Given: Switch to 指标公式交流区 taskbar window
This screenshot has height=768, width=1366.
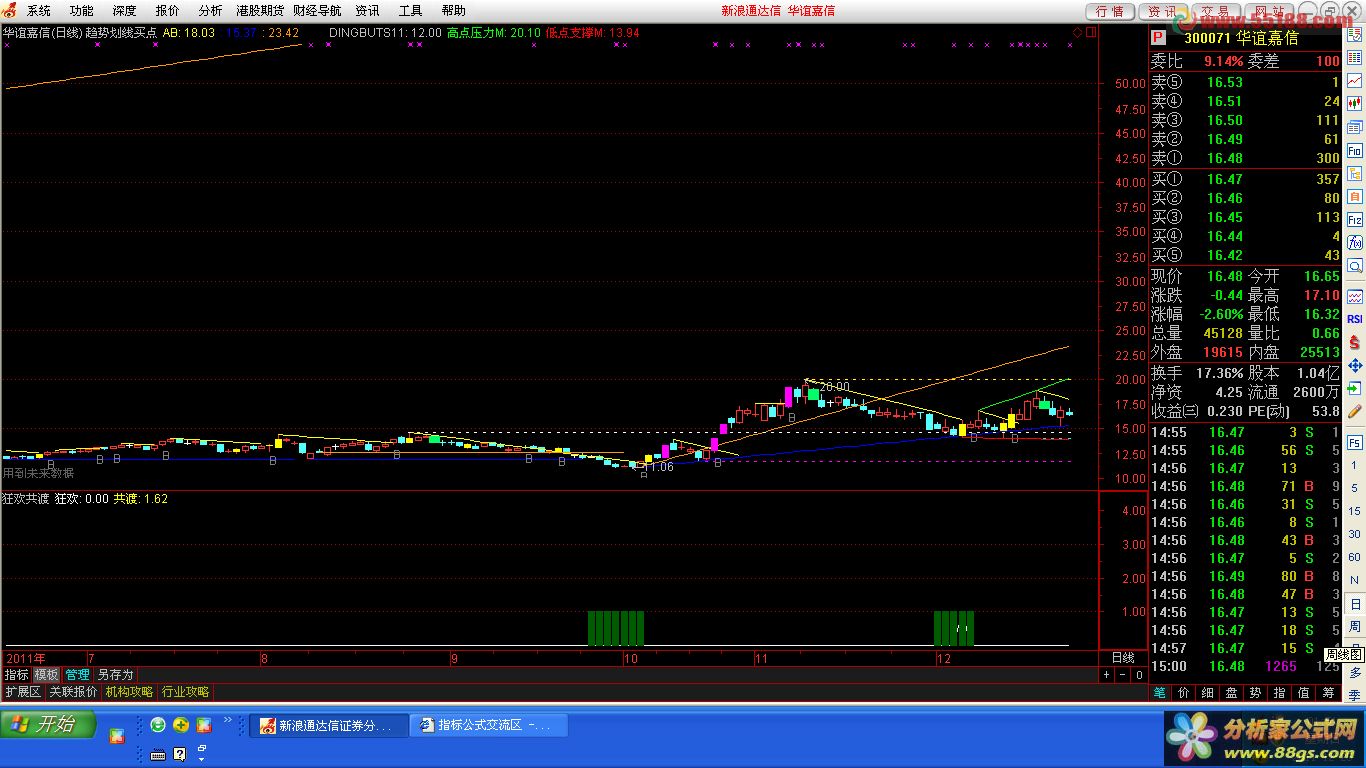Looking at the screenshot, I should coord(489,725).
